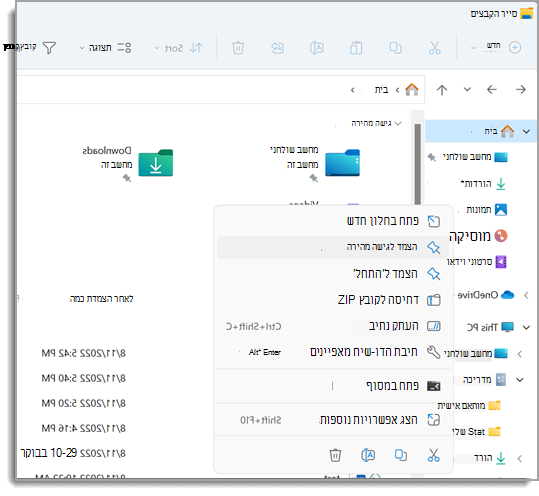
Task: Select 'הצמד ל'התחל'' in context menu
Action: pyautogui.click(x=333, y=274)
